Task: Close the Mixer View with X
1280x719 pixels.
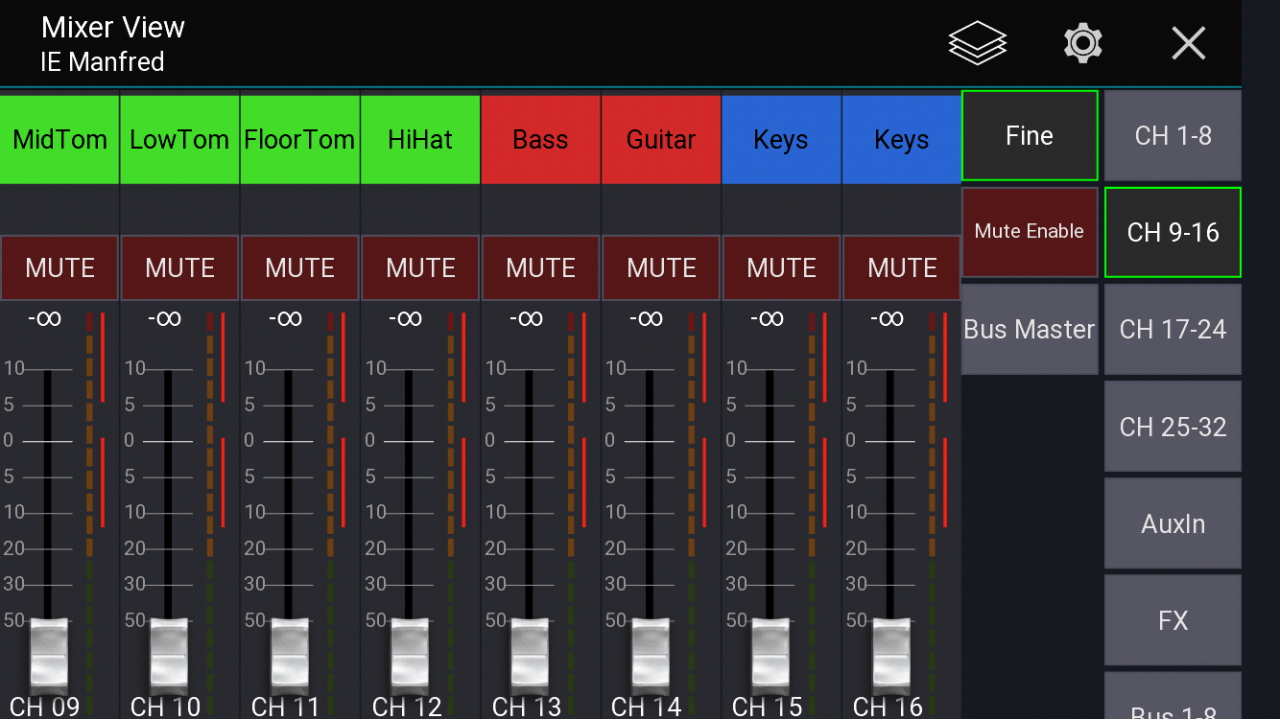Action: 1188,43
